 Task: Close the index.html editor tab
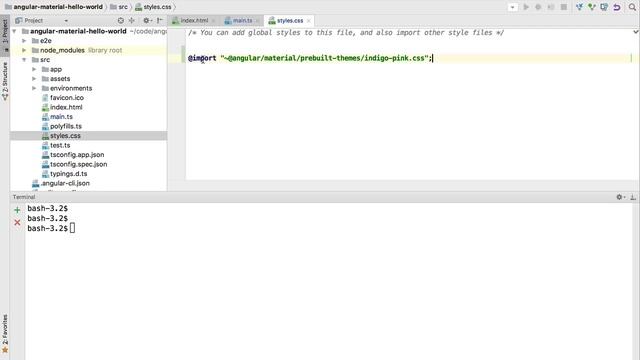[x=213, y=21]
